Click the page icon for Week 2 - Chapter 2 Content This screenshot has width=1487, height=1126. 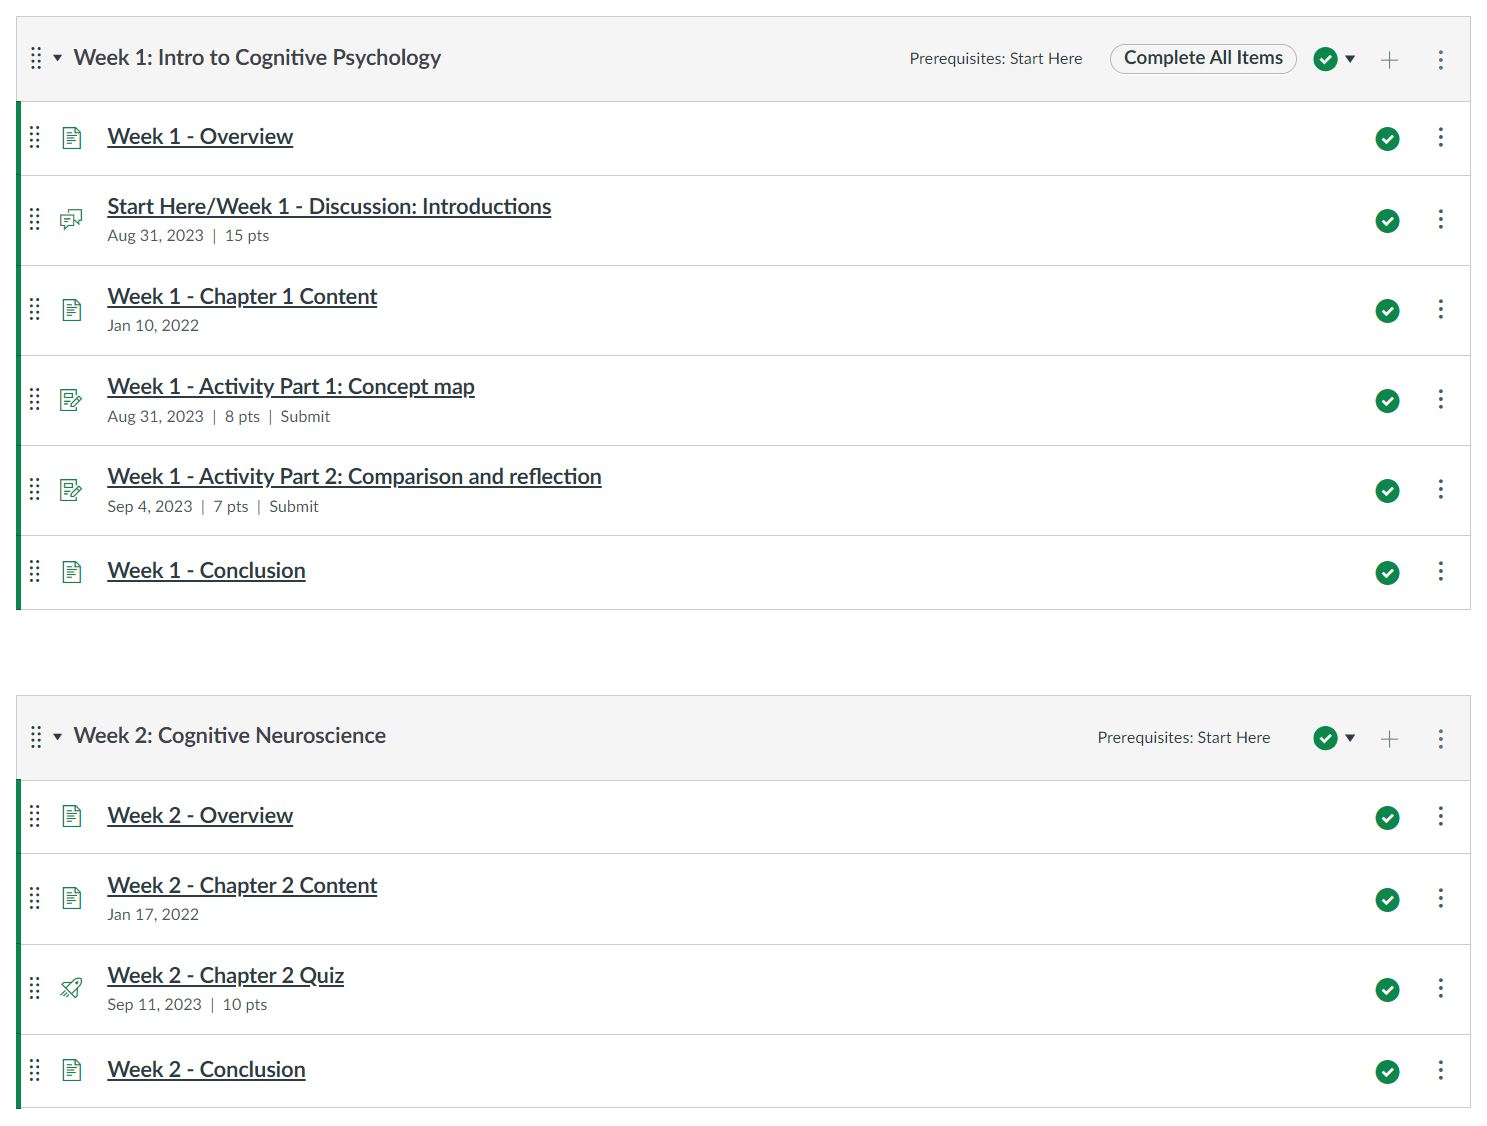(71, 897)
